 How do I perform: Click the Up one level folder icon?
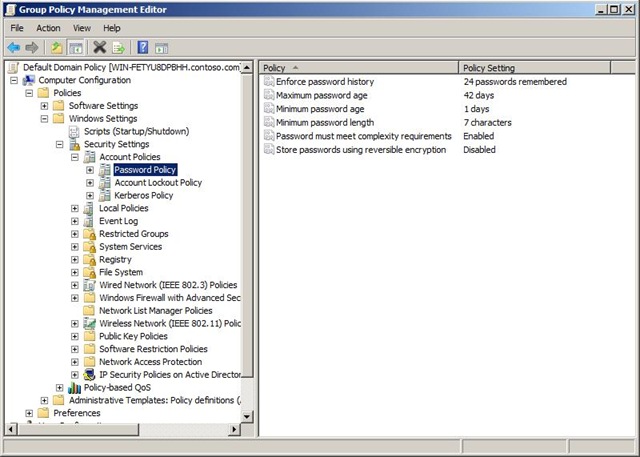[x=56, y=48]
